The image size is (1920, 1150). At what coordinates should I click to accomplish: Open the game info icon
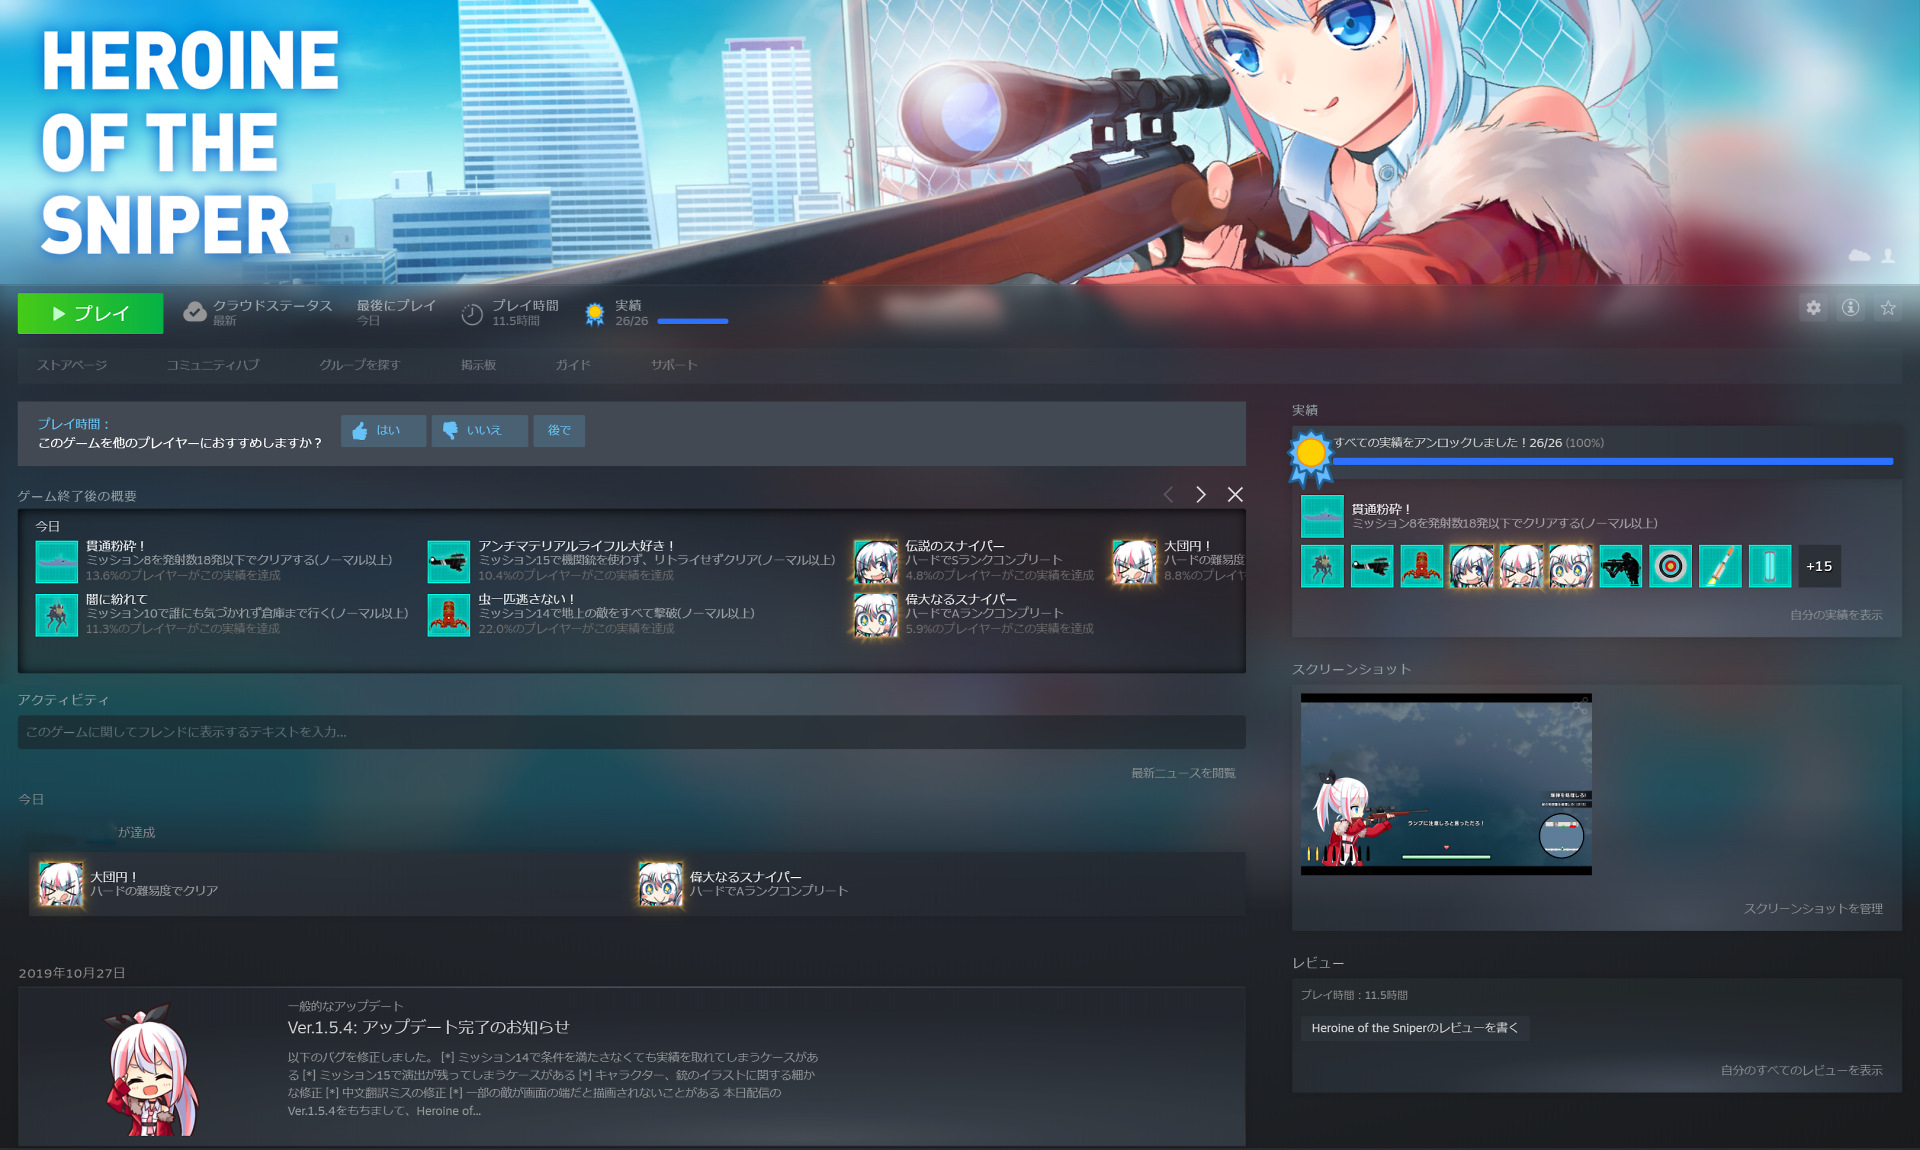(1851, 308)
